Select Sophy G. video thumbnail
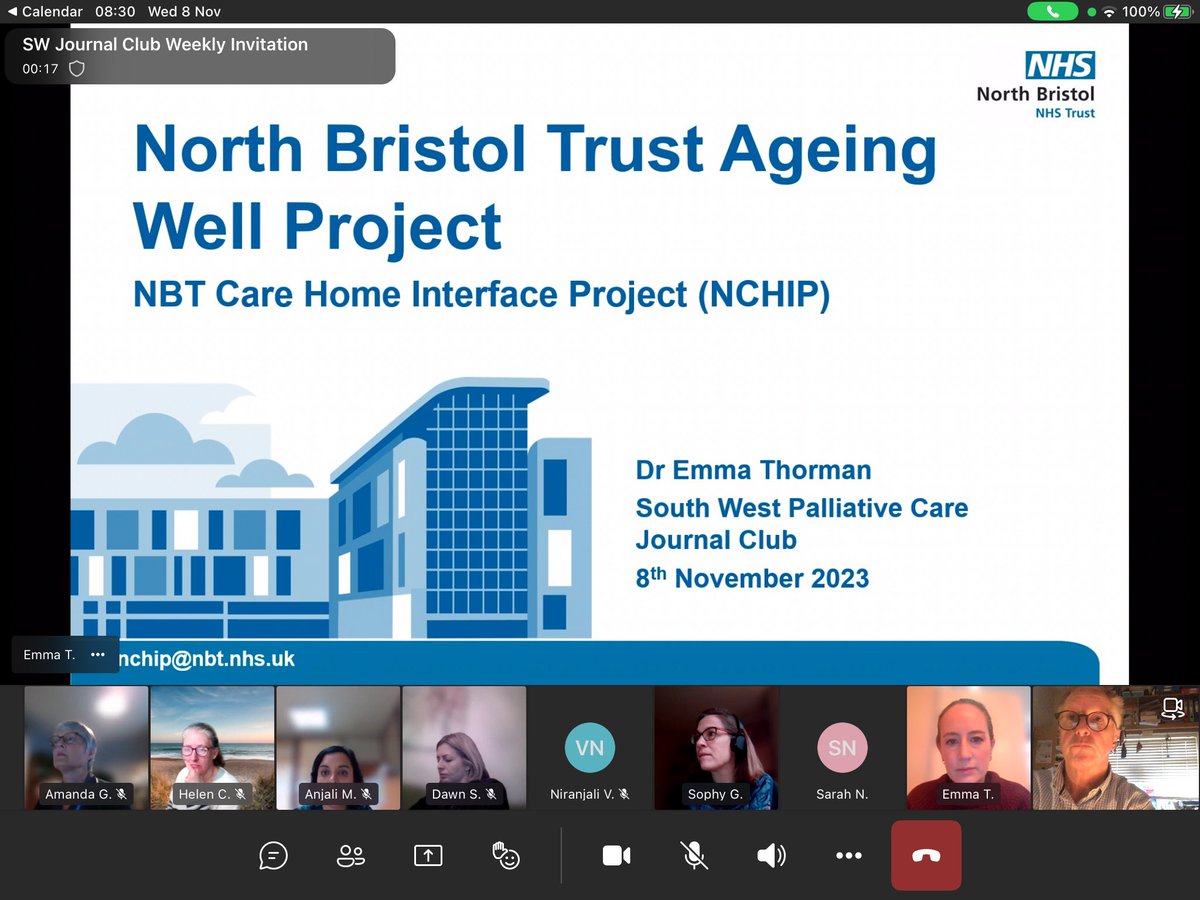The image size is (1200, 900). coord(716,747)
